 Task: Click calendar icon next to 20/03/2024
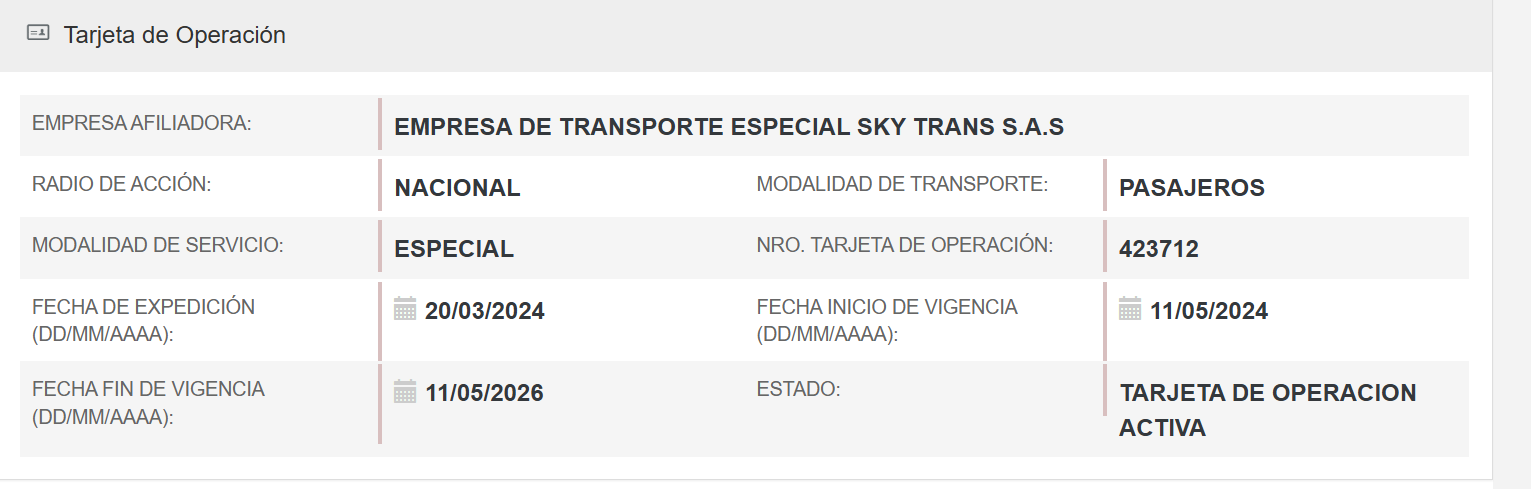coord(405,309)
